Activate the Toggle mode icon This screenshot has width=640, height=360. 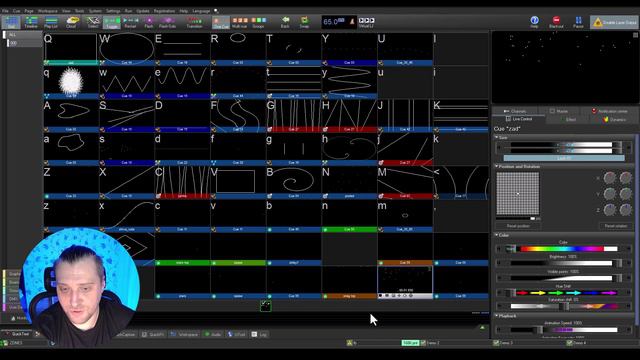click(111, 22)
